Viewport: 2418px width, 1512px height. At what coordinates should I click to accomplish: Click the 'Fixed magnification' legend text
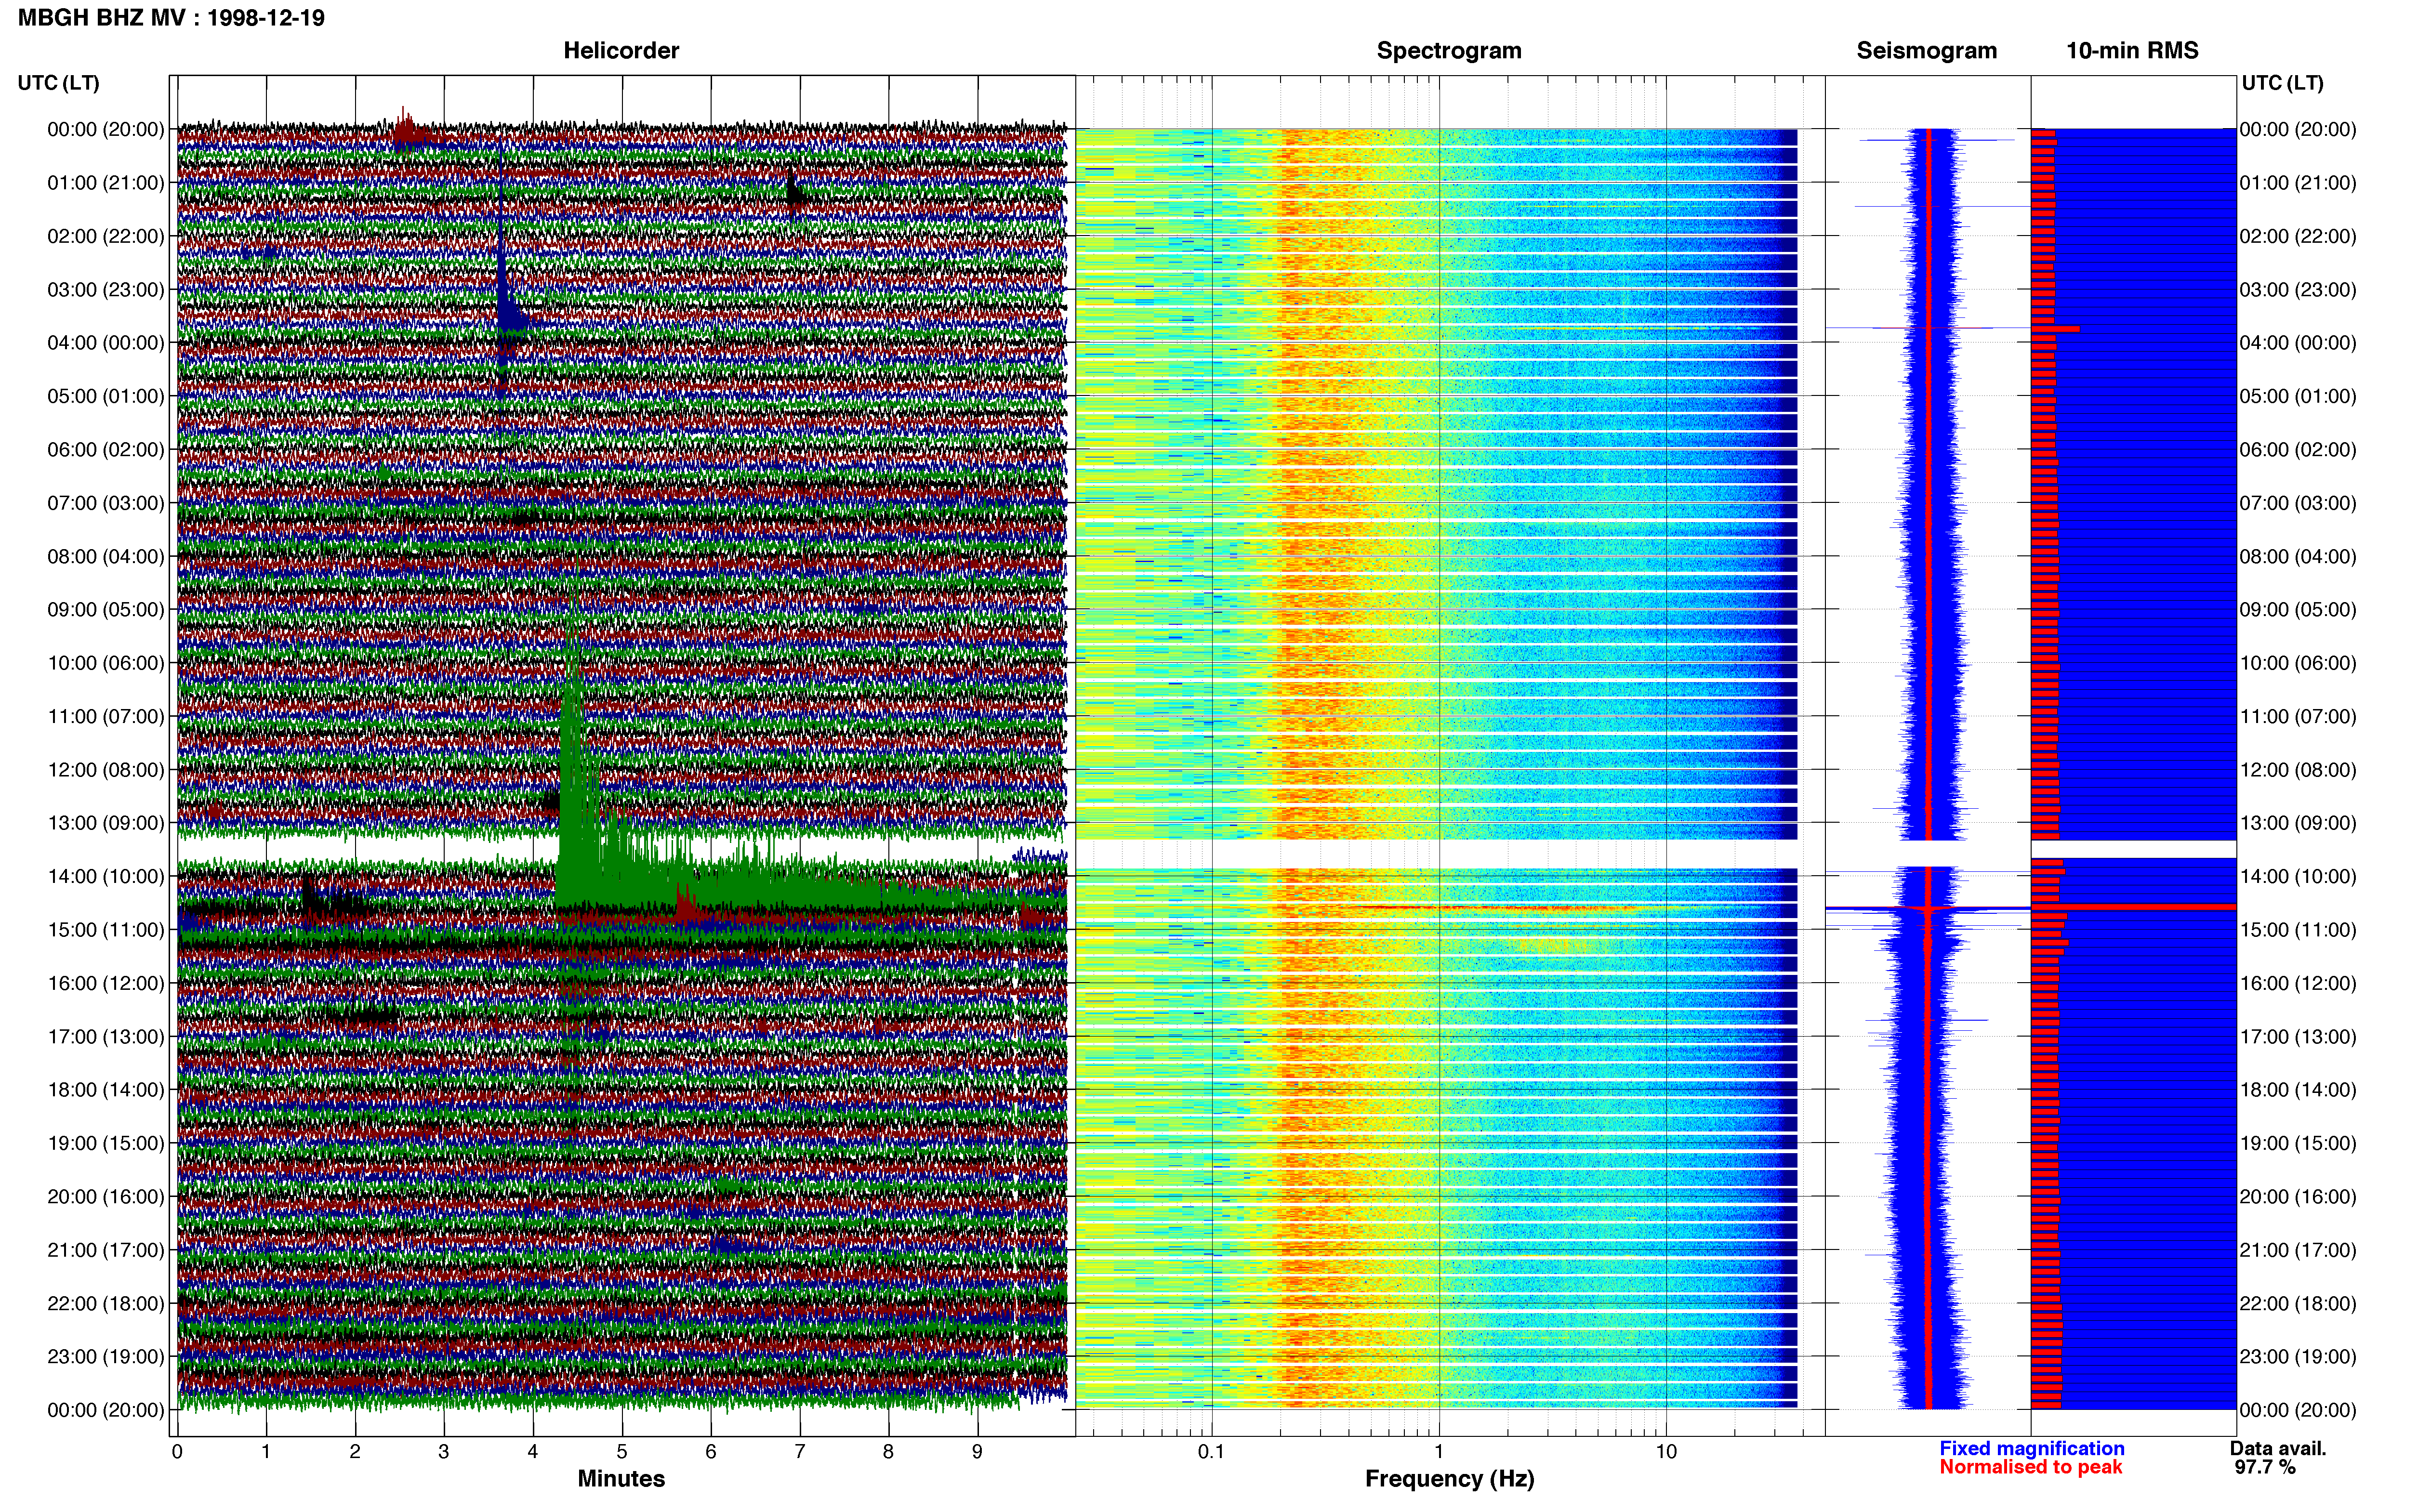2031,1448
